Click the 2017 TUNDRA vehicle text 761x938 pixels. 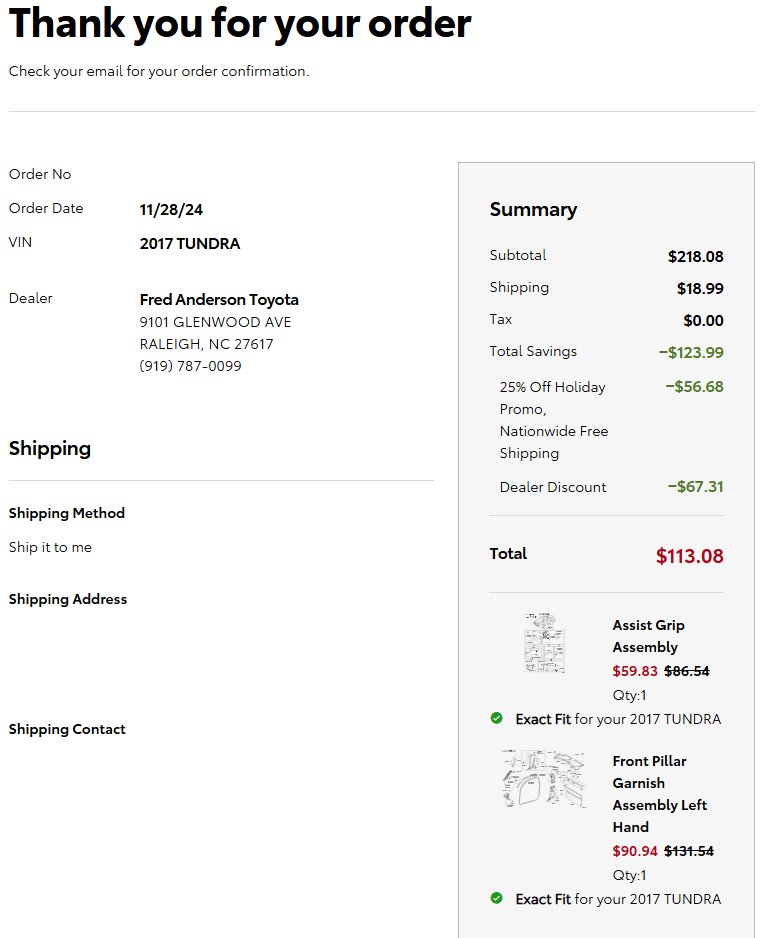[x=190, y=243]
